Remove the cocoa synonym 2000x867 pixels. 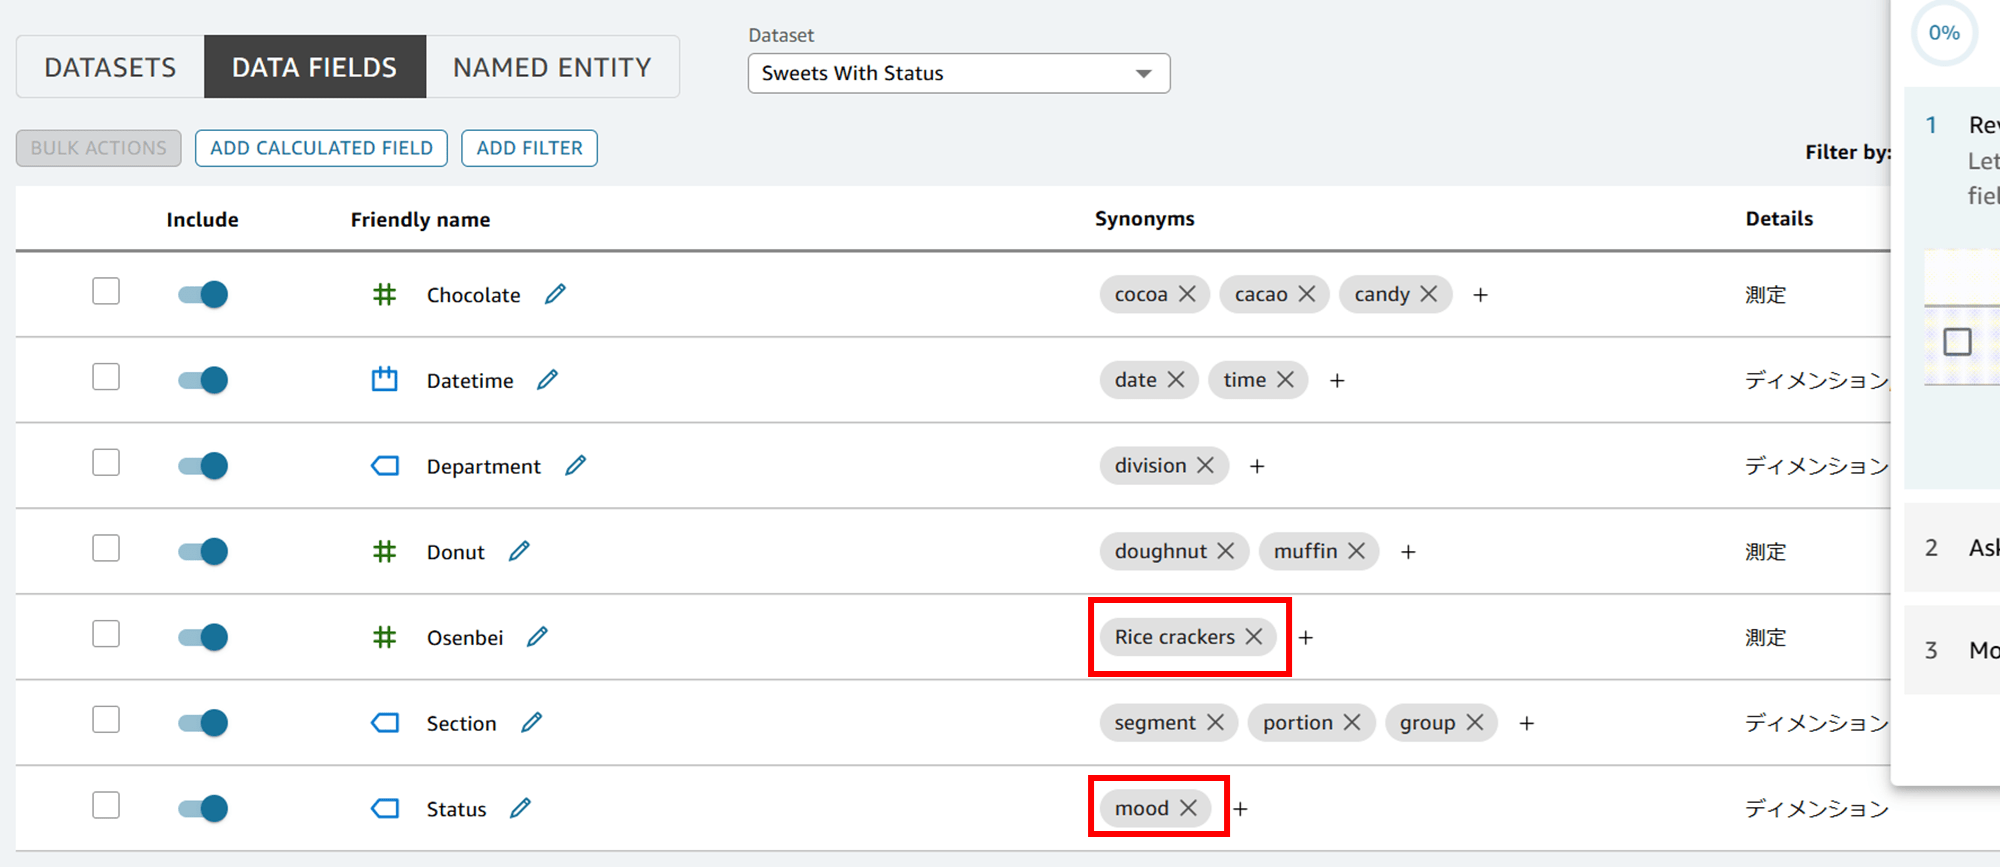pyautogui.click(x=1187, y=294)
